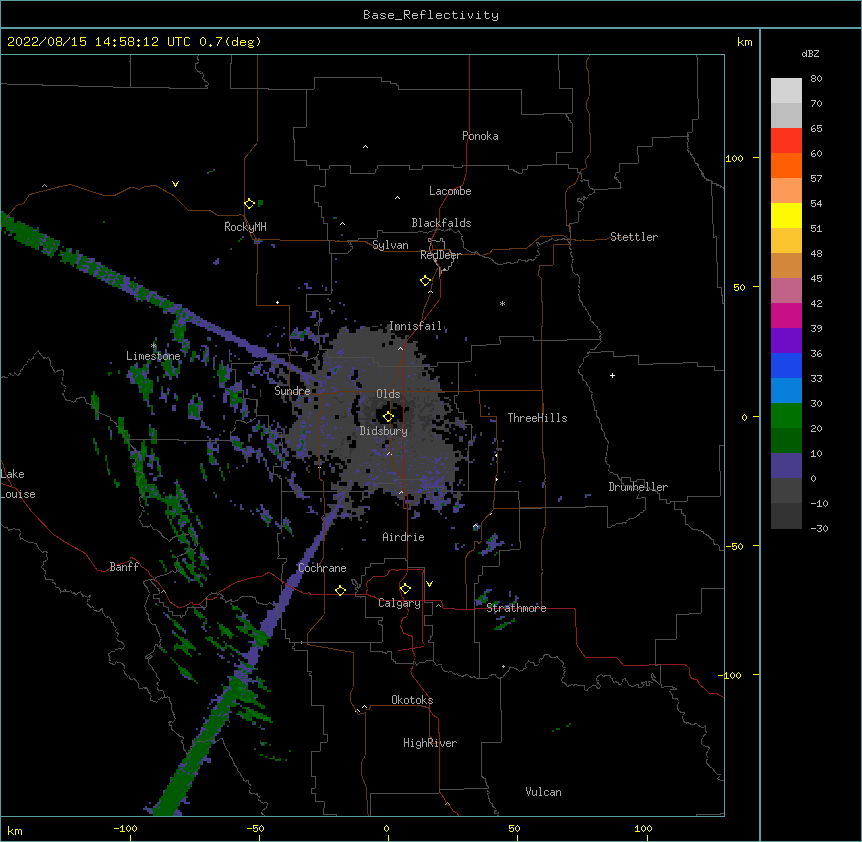This screenshot has height=842, width=862.
Task: Click the Okotoks city label
Action: click(x=412, y=700)
